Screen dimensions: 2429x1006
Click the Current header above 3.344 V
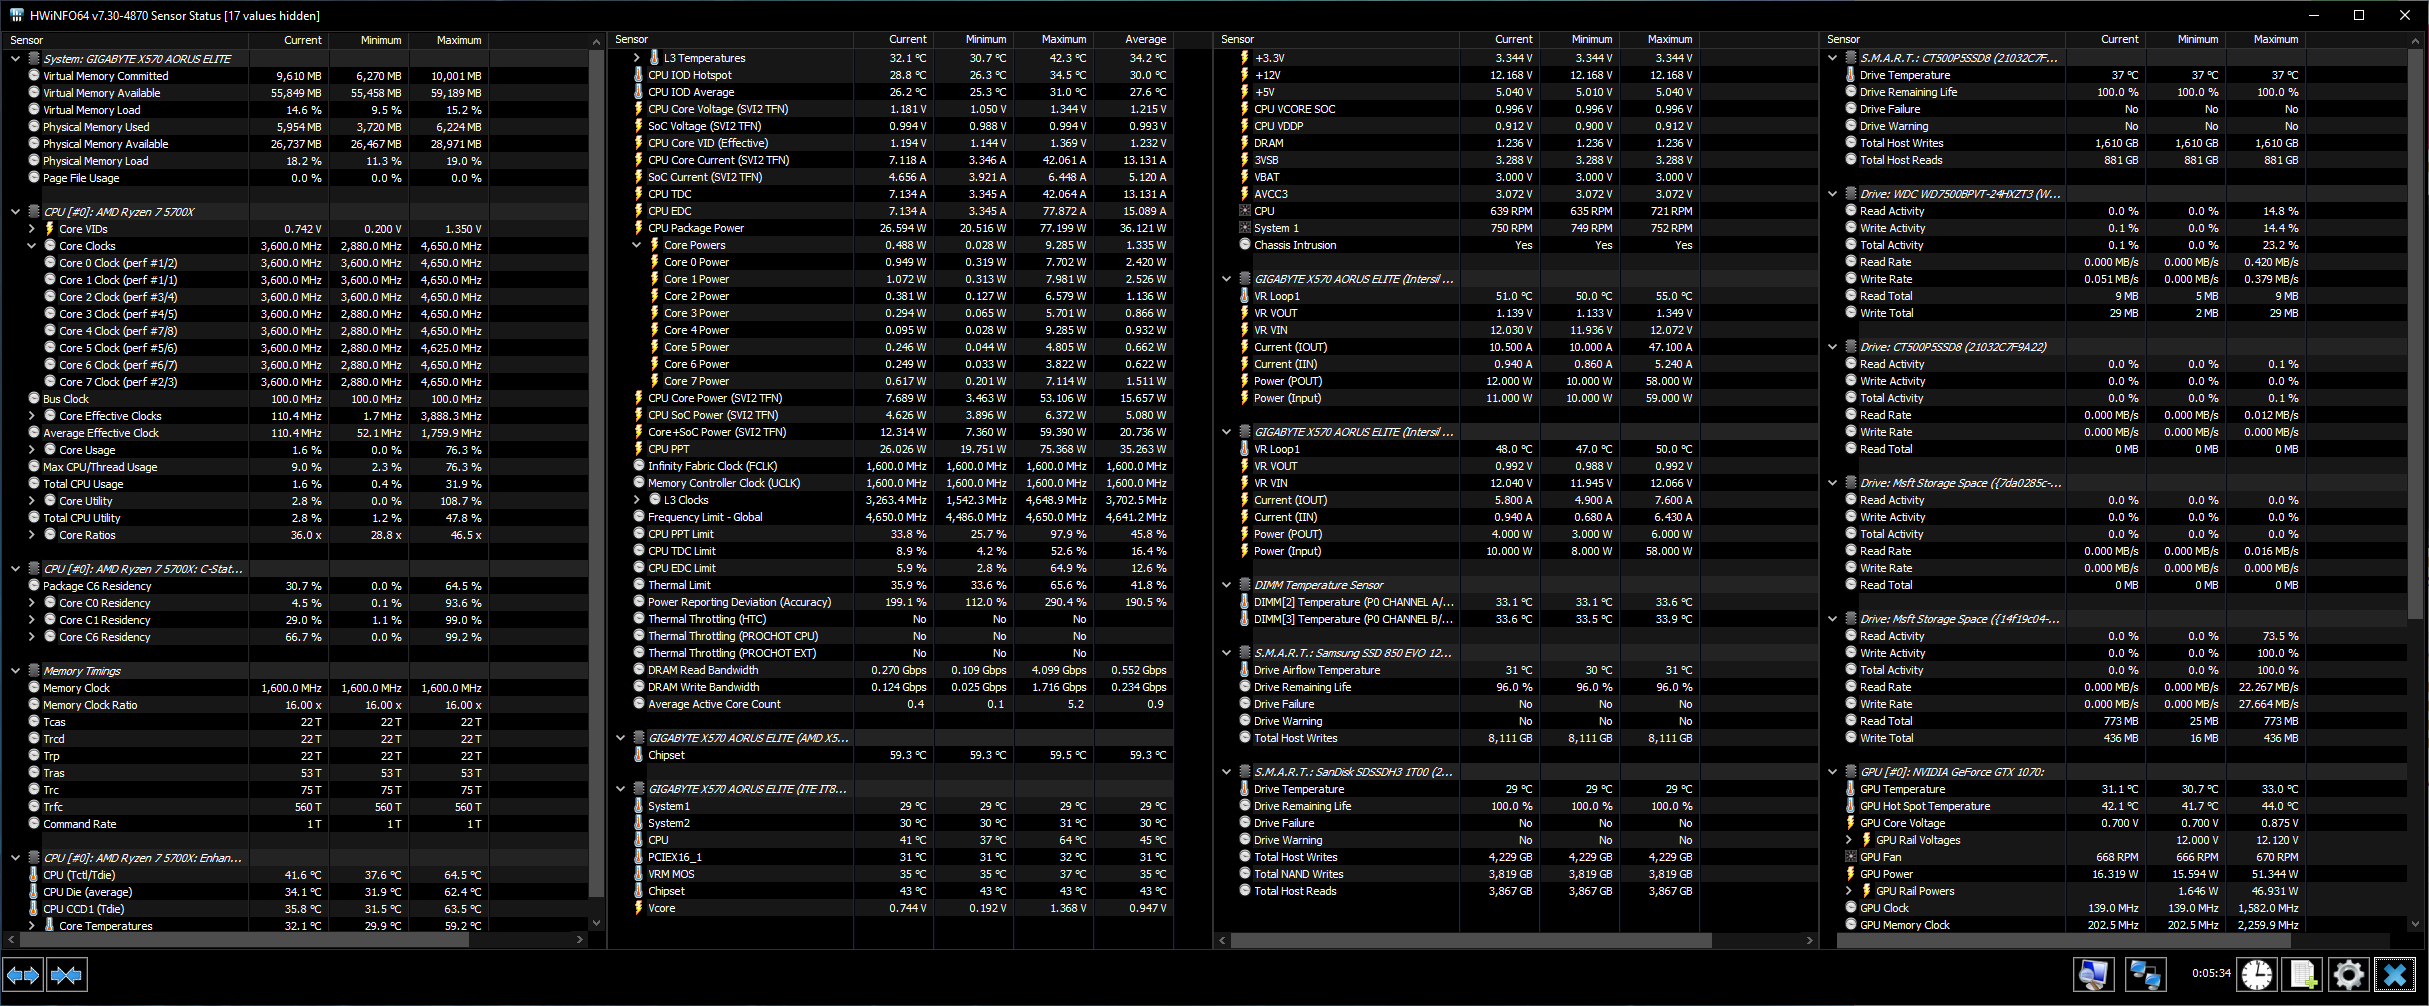click(x=1500, y=39)
